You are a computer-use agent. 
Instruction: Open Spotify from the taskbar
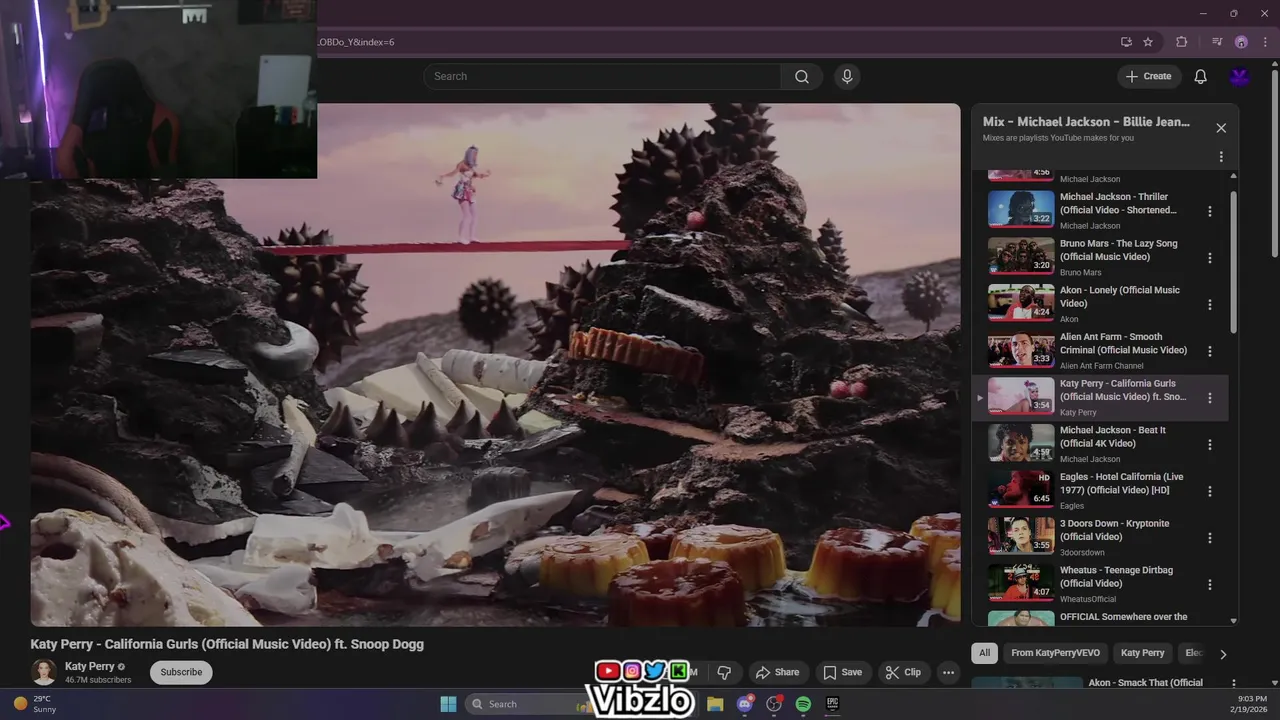(x=803, y=704)
